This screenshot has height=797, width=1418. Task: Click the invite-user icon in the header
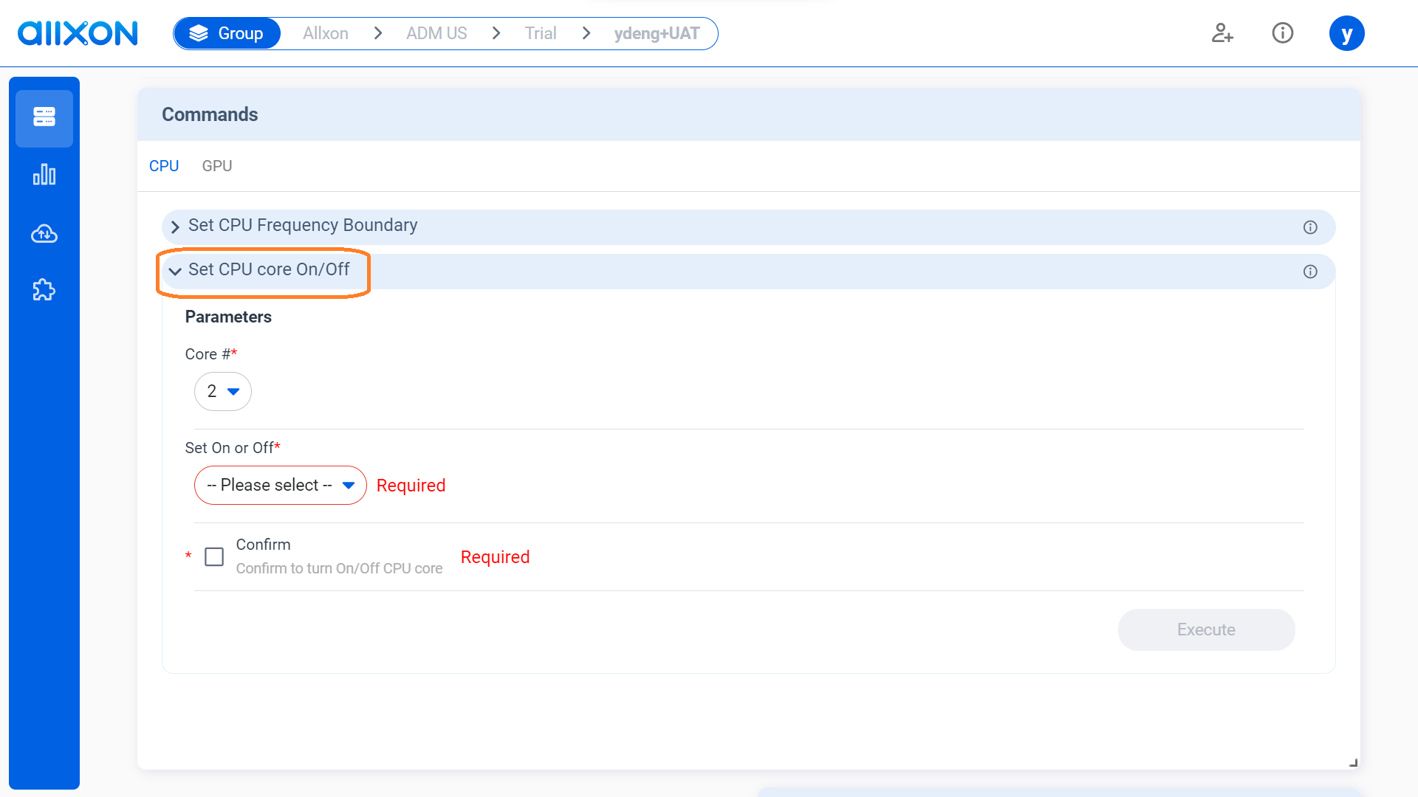pos(1222,33)
